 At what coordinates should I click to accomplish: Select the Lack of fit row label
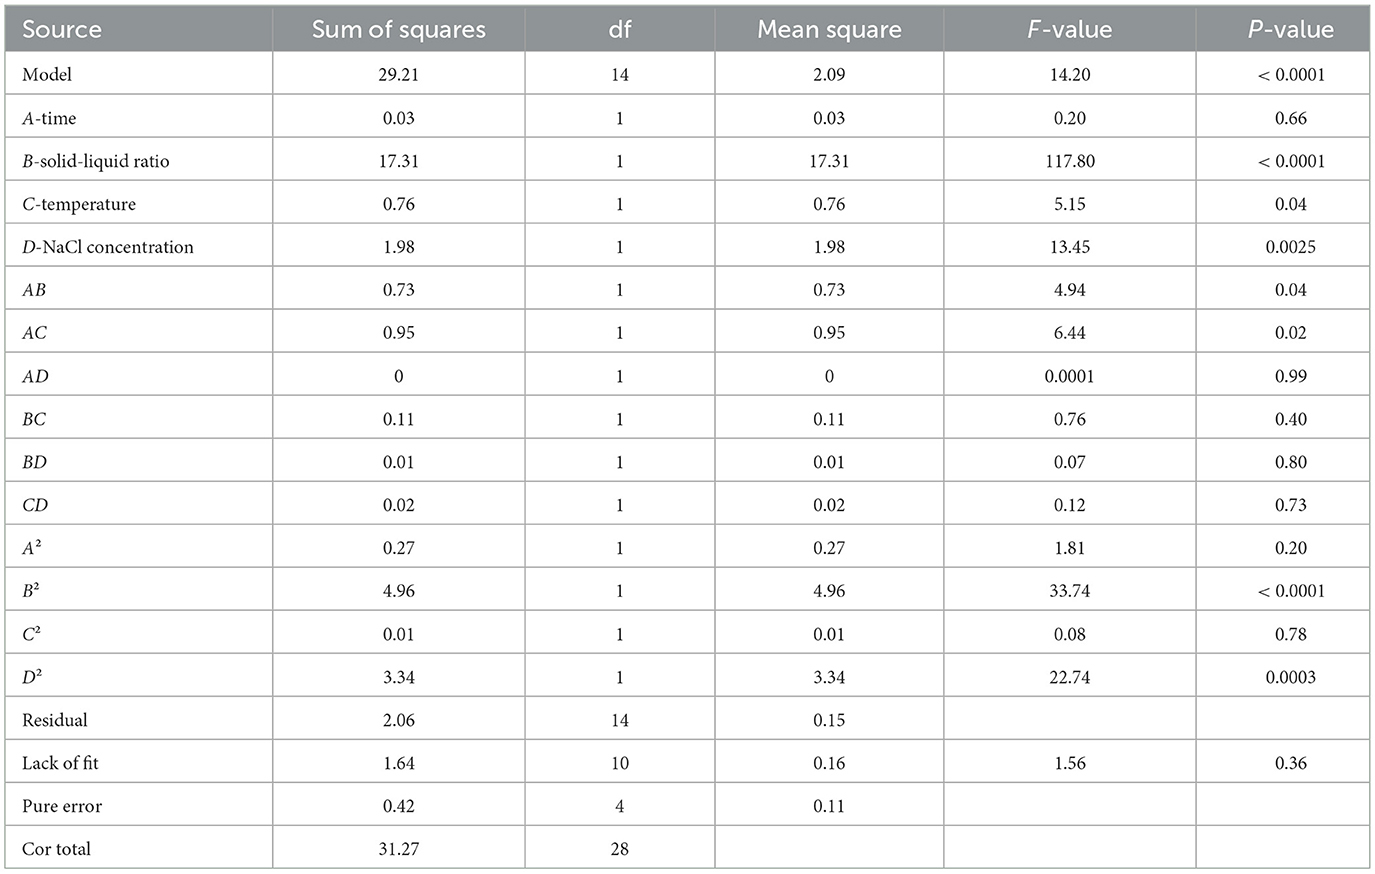click(60, 763)
